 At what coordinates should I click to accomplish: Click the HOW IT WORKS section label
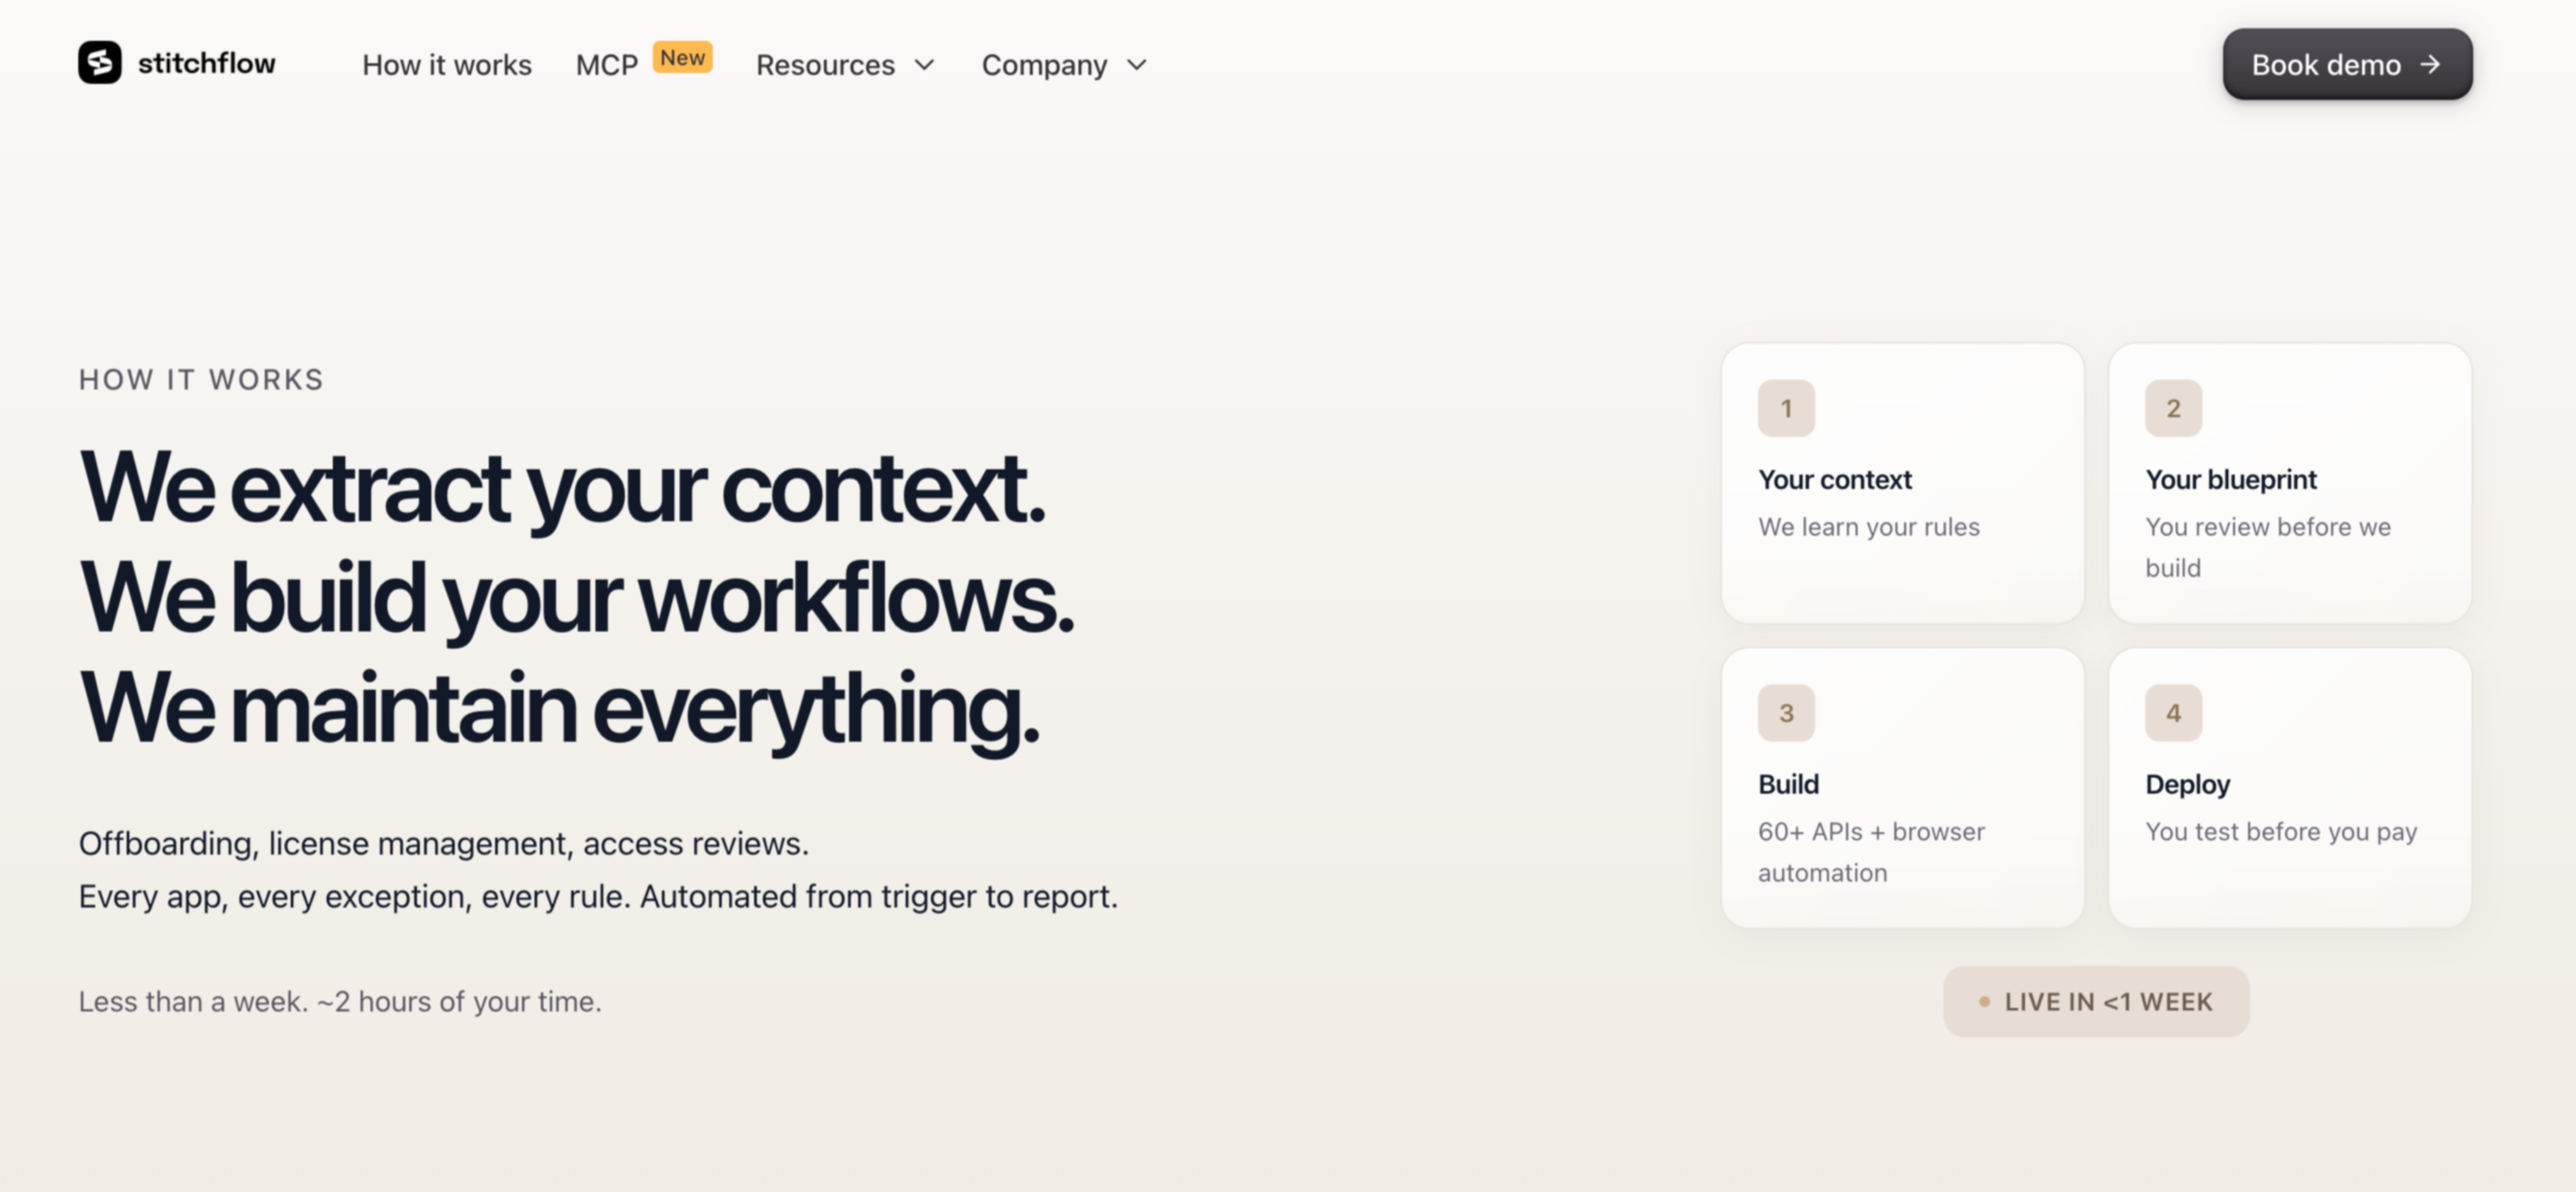pyautogui.click(x=202, y=380)
